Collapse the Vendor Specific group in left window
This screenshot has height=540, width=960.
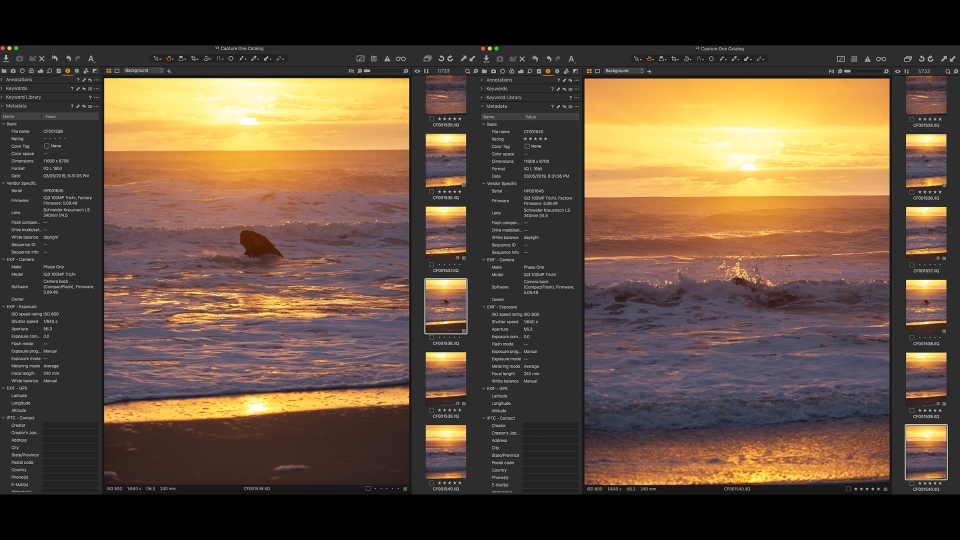[x=3, y=183]
